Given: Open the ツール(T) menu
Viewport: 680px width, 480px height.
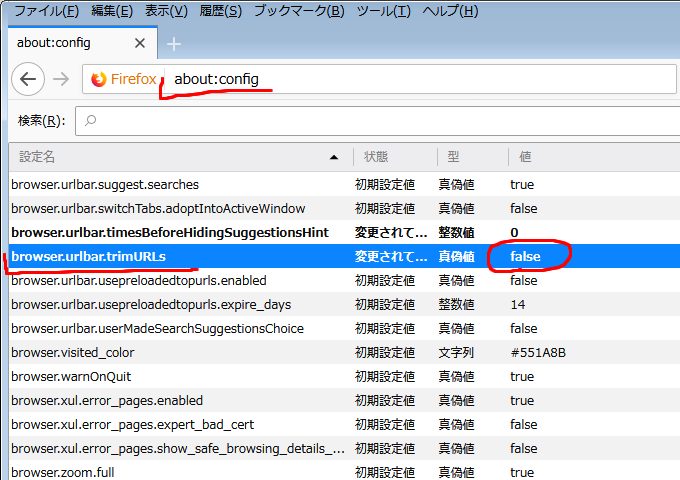Looking at the screenshot, I should pyautogui.click(x=383, y=11).
